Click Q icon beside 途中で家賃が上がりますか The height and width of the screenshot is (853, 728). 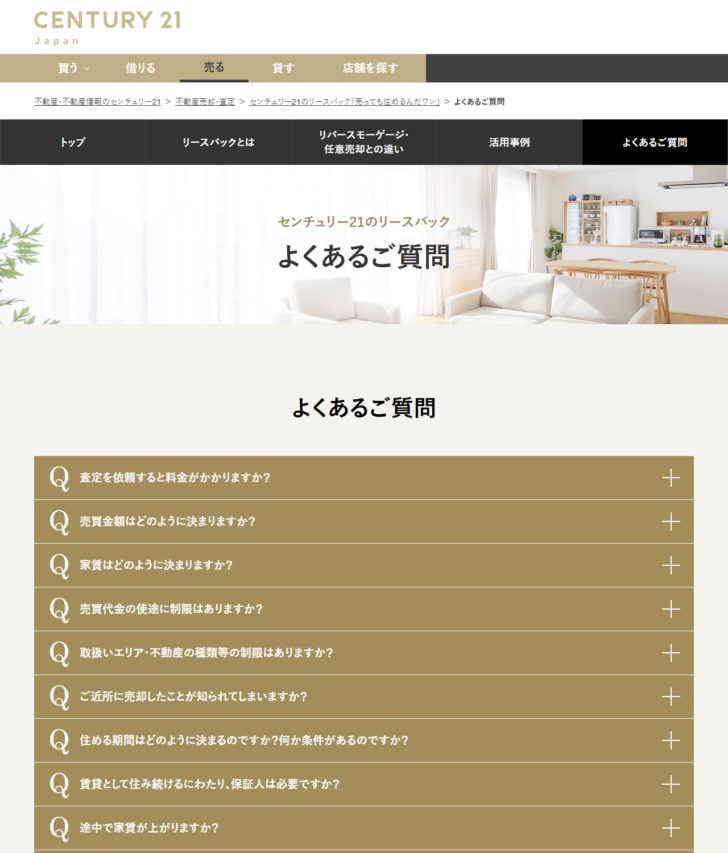pyautogui.click(x=59, y=829)
